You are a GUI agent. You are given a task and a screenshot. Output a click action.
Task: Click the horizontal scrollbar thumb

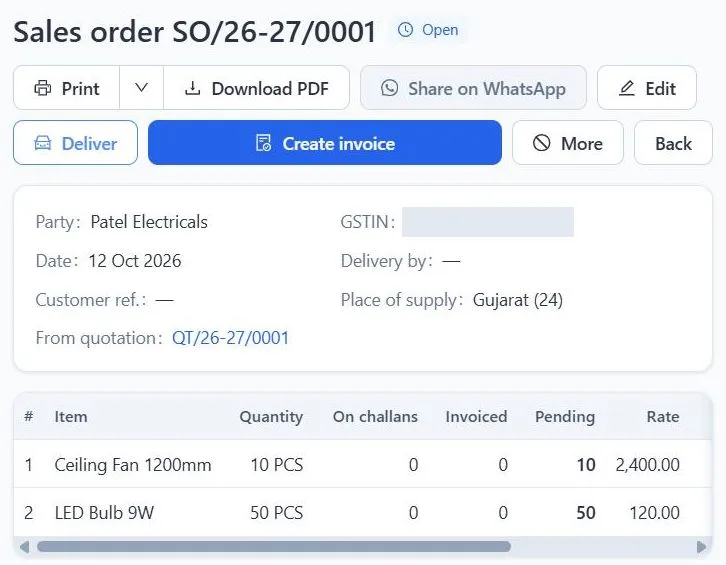point(274,547)
